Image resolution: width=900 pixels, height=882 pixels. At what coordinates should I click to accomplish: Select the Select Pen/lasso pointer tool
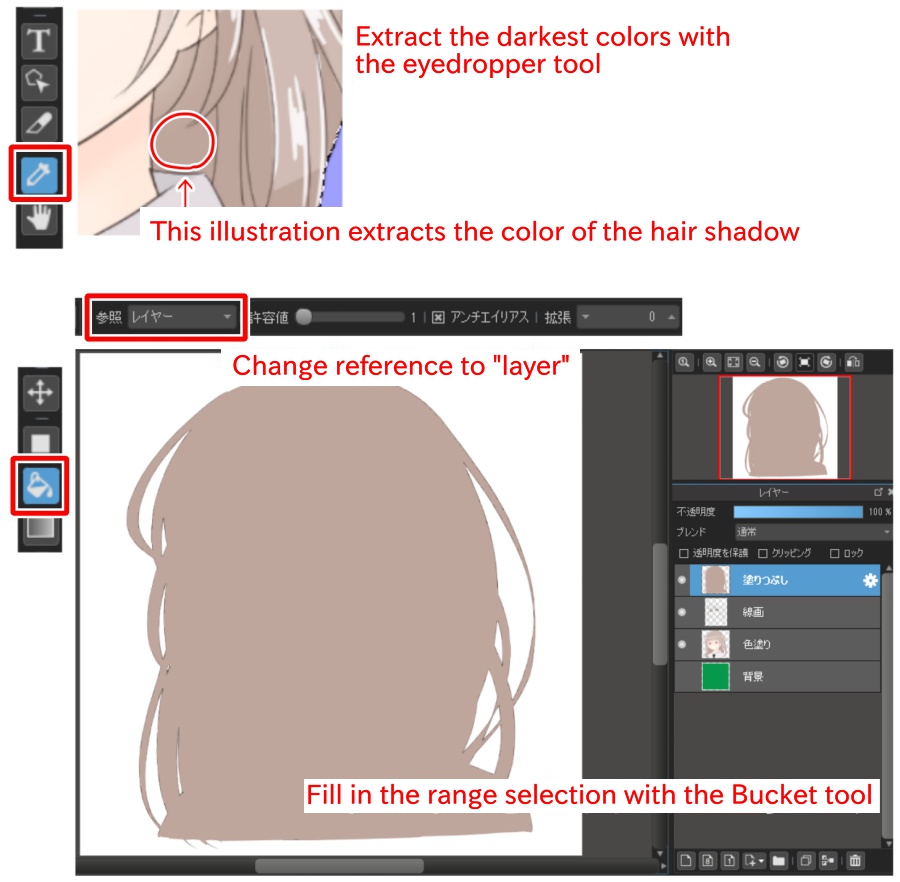39,81
